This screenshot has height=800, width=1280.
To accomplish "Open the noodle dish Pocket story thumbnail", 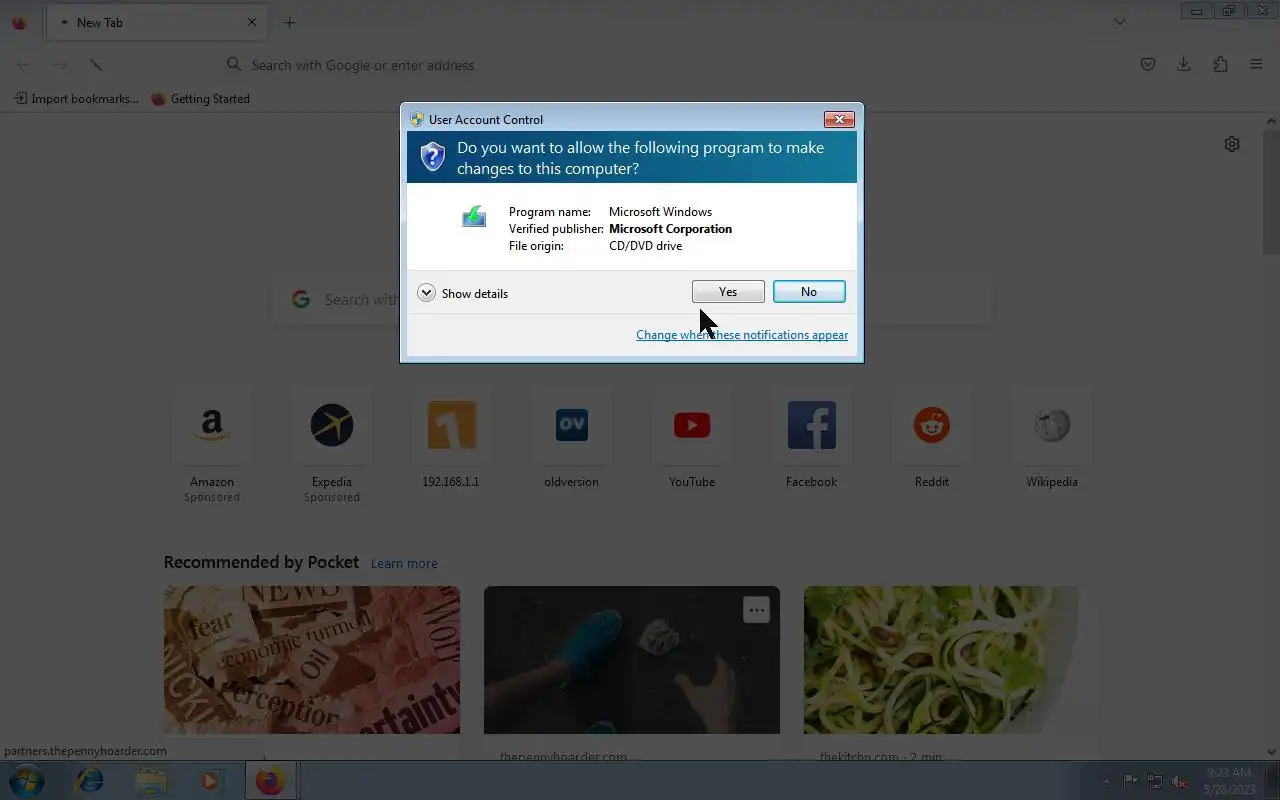I will click(952, 660).
